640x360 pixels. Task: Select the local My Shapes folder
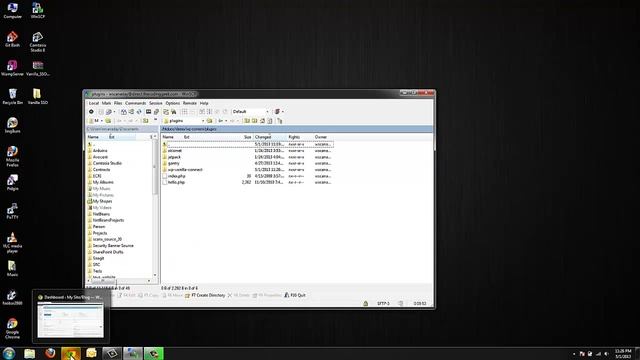pos(102,201)
